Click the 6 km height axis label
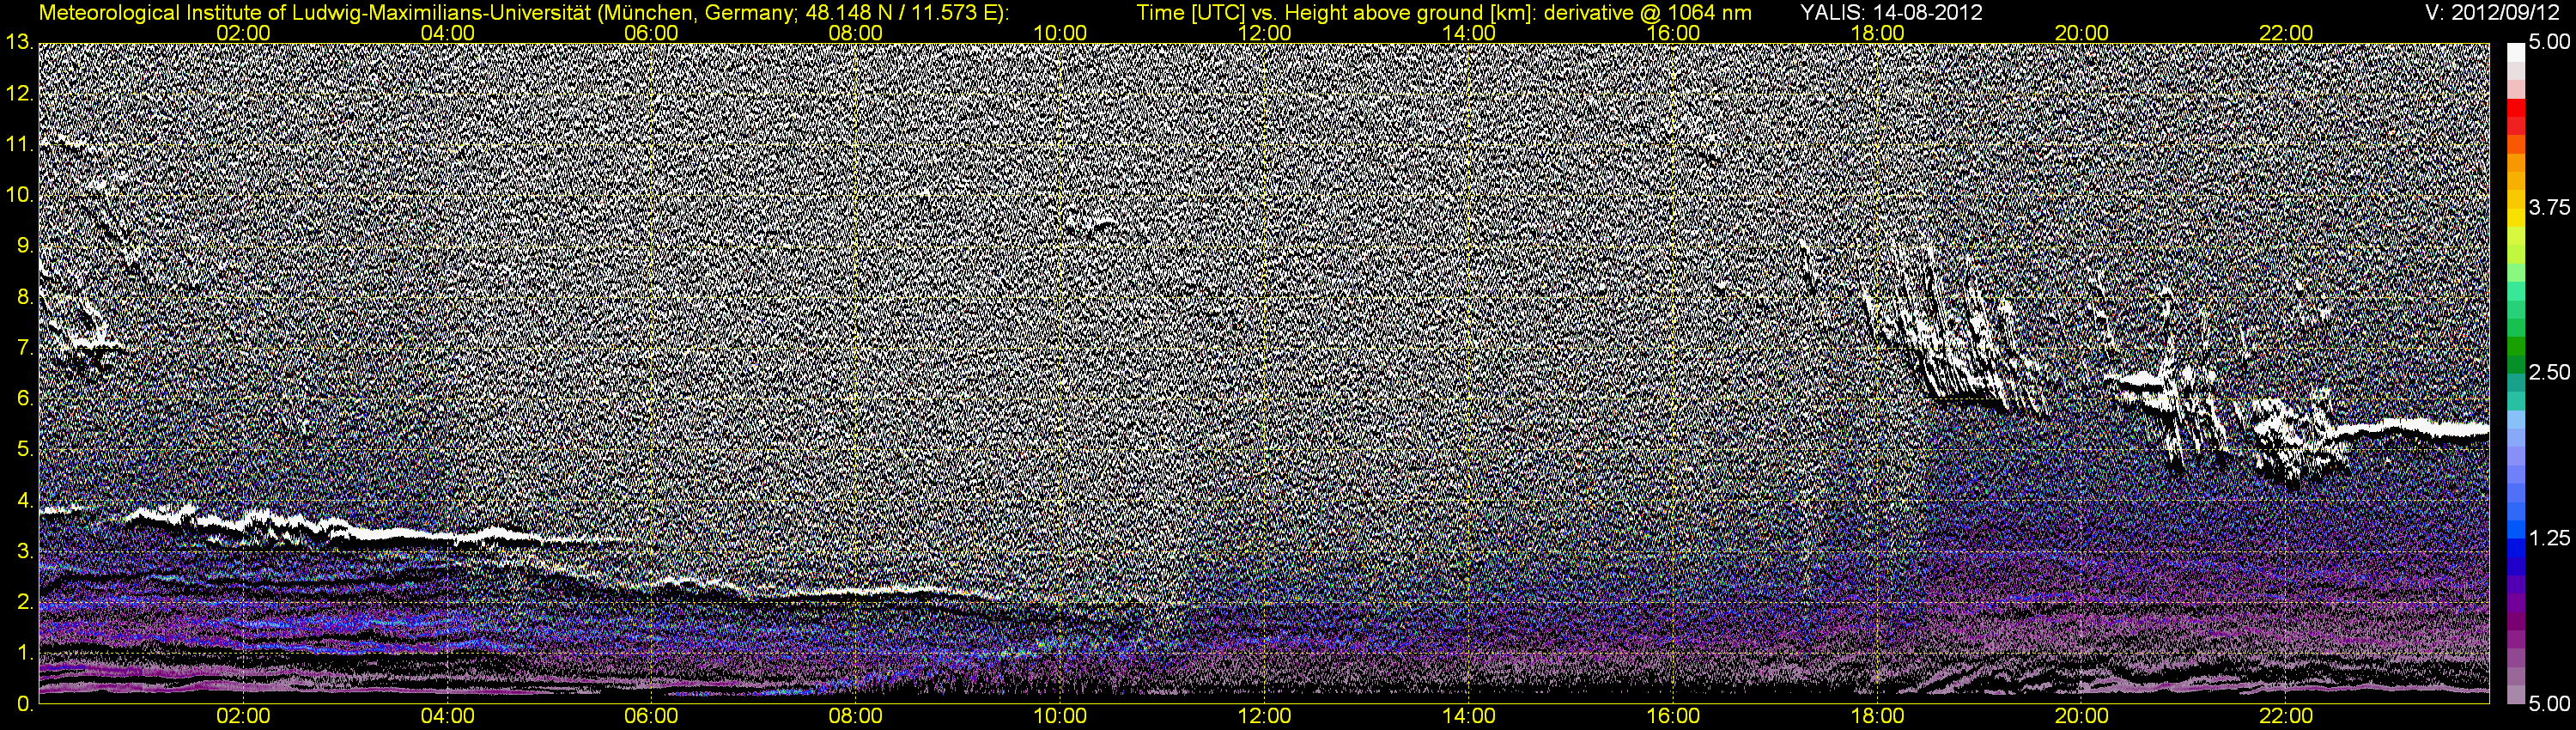Viewport: 2576px width, 730px height. (24, 399)
